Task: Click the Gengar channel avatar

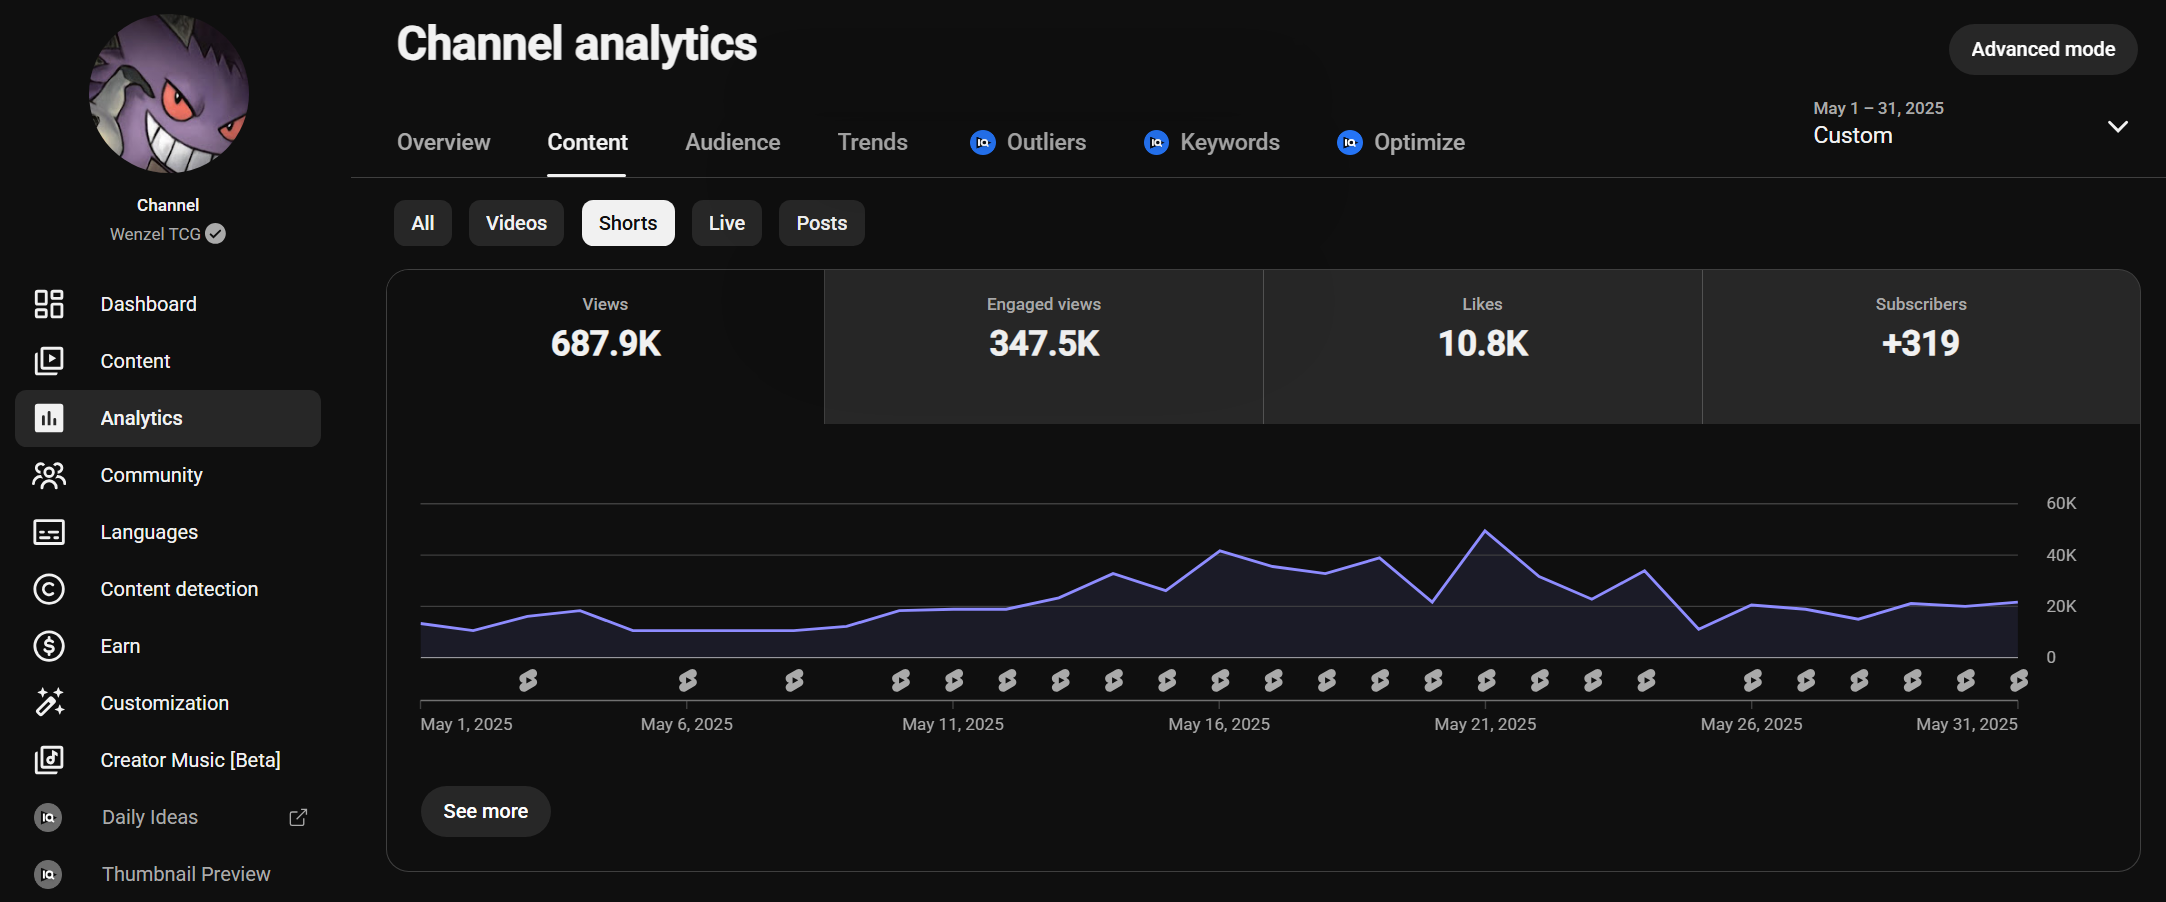Action: tap(169, 93)
